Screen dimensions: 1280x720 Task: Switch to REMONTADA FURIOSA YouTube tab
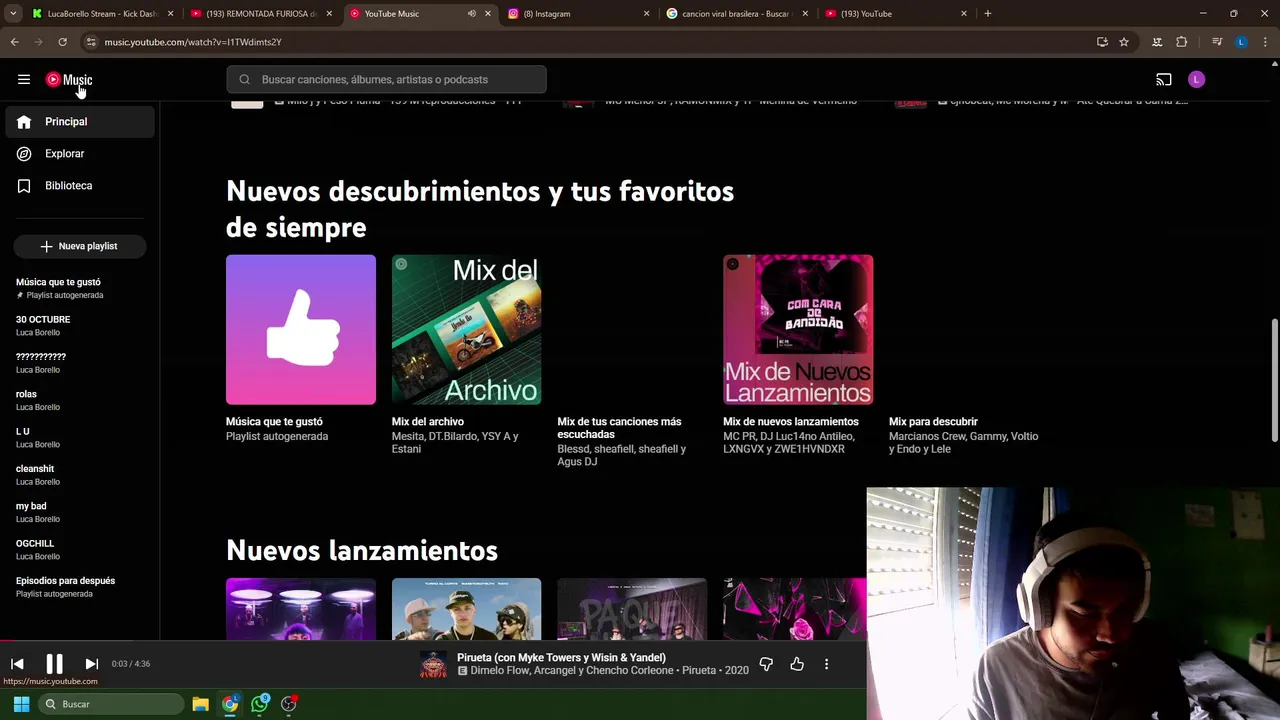pyautogui.click(x=260, y=14)
